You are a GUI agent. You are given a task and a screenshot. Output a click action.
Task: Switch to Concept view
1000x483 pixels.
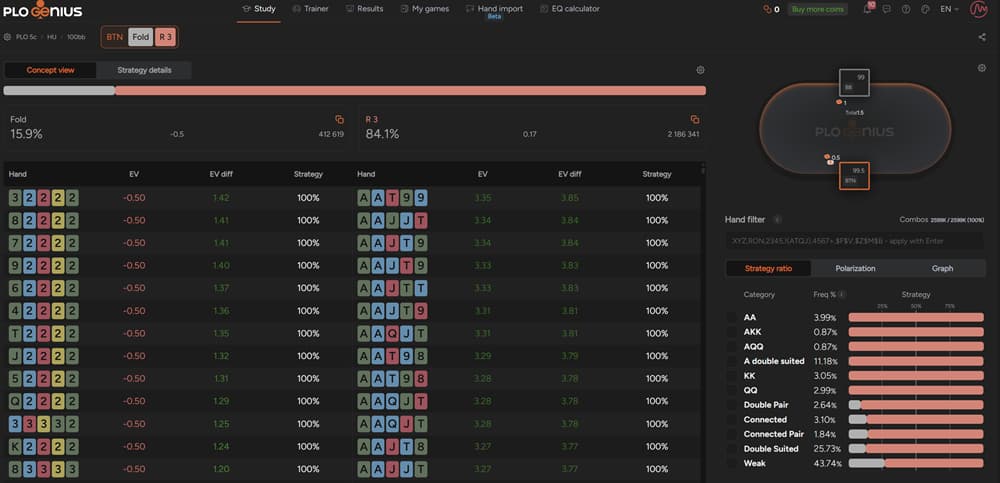point(50,70)
